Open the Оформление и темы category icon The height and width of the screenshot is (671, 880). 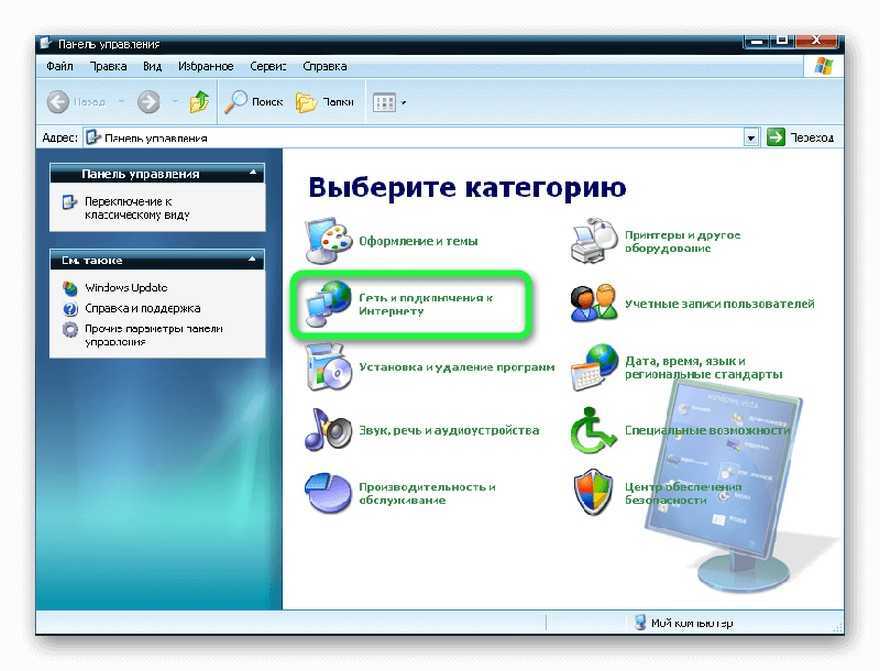329,240
